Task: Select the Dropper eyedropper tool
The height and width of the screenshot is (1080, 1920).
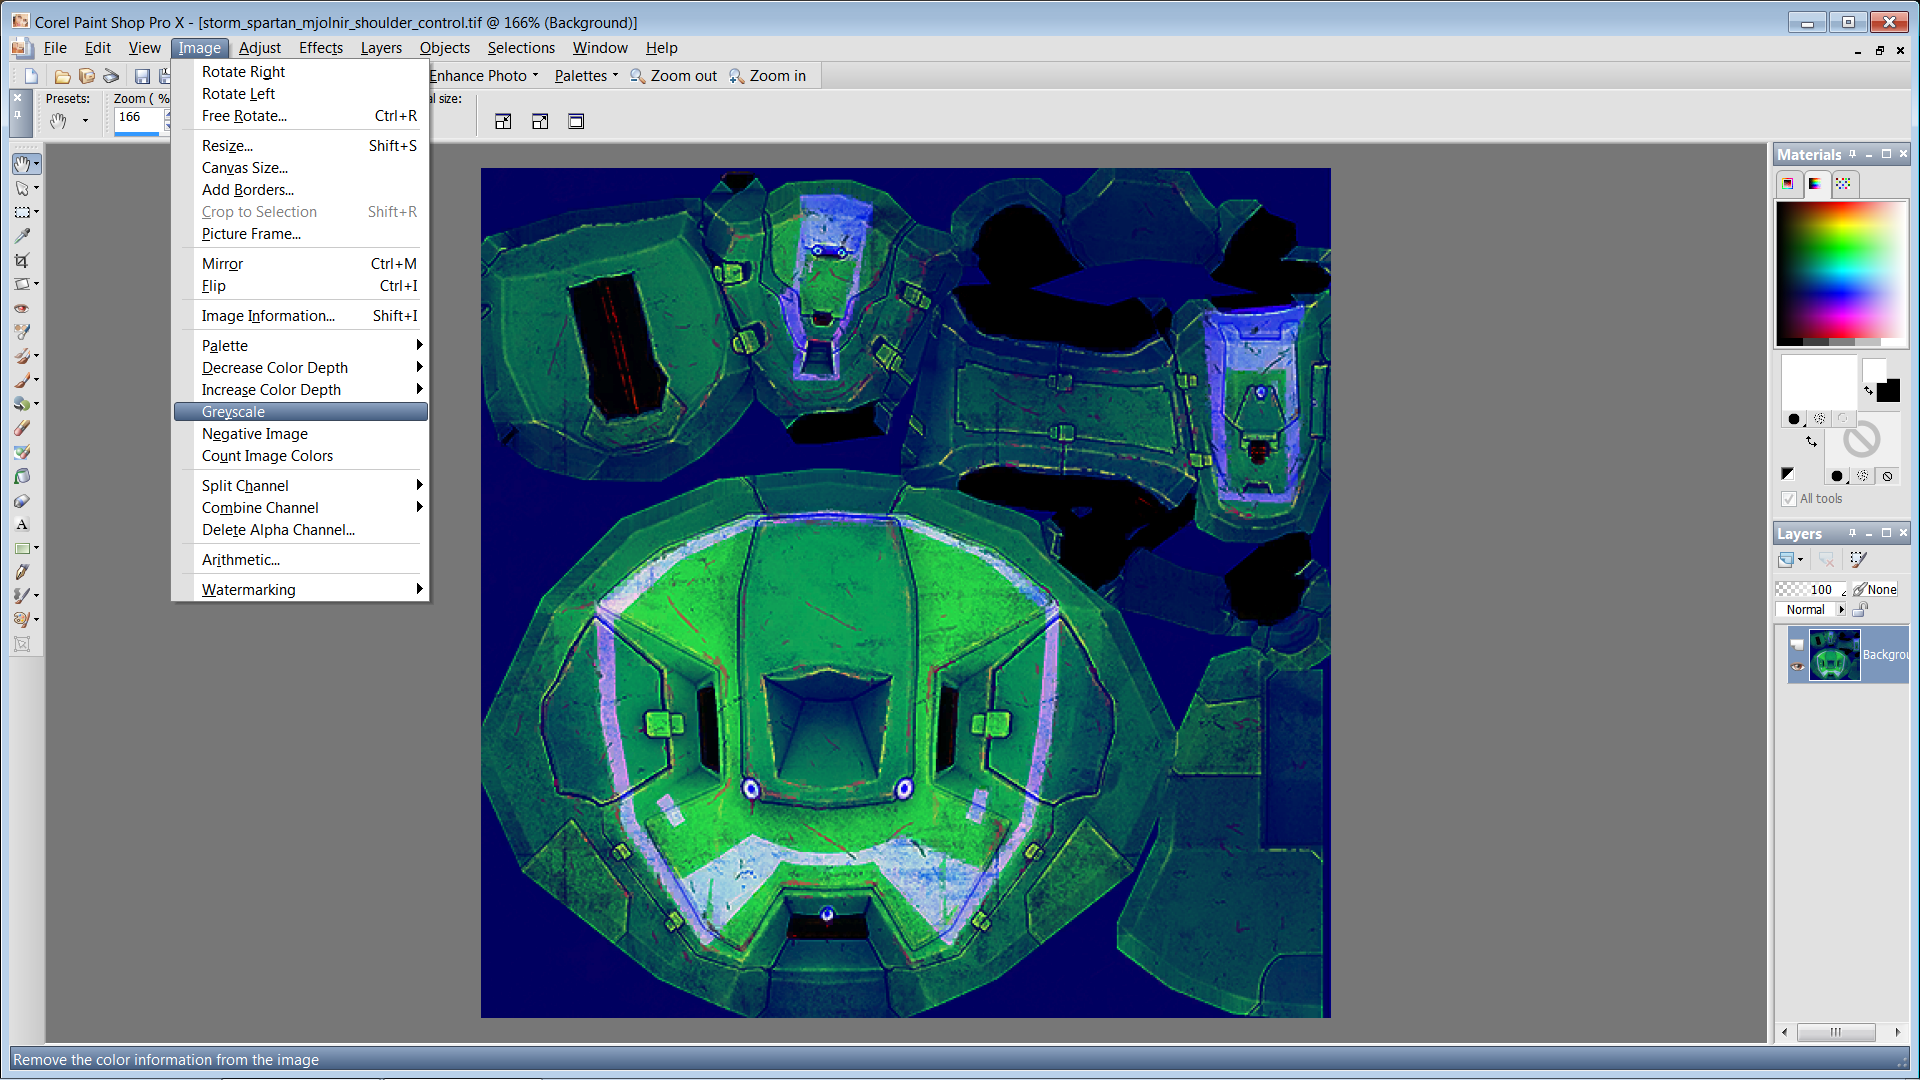Action: click(x=22, y=236)
